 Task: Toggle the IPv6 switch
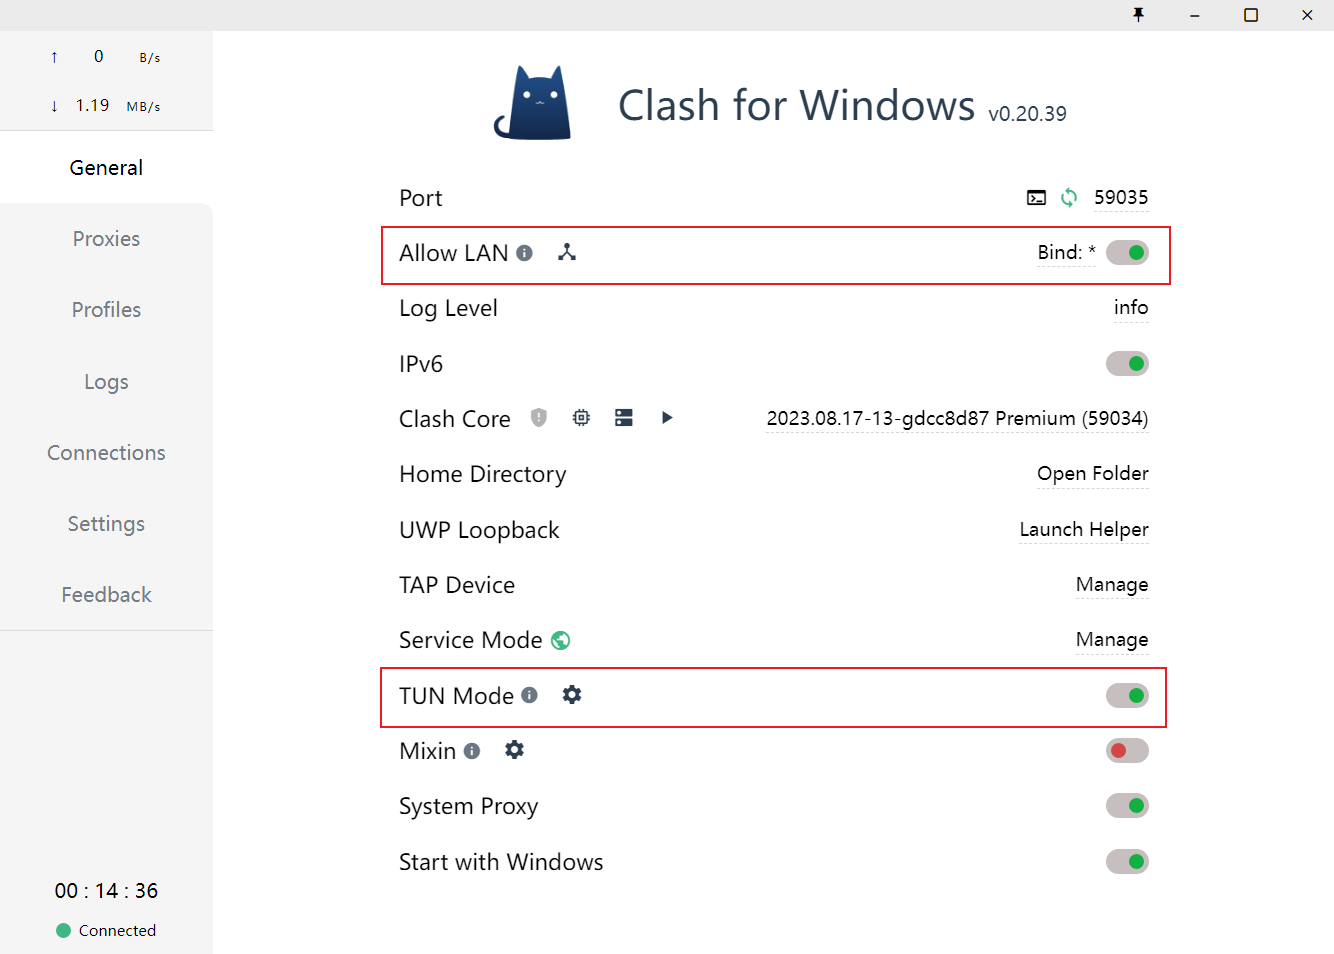coord(1127,364)
